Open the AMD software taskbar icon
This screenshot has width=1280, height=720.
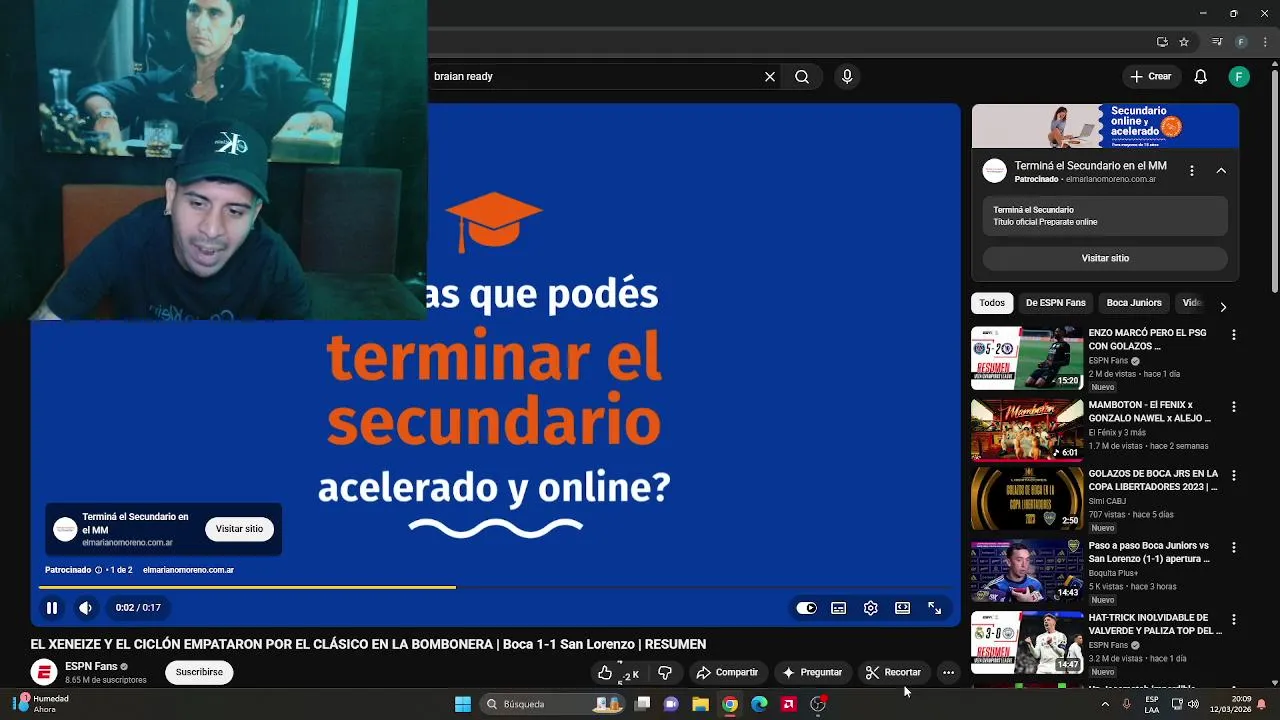(788, 704)
